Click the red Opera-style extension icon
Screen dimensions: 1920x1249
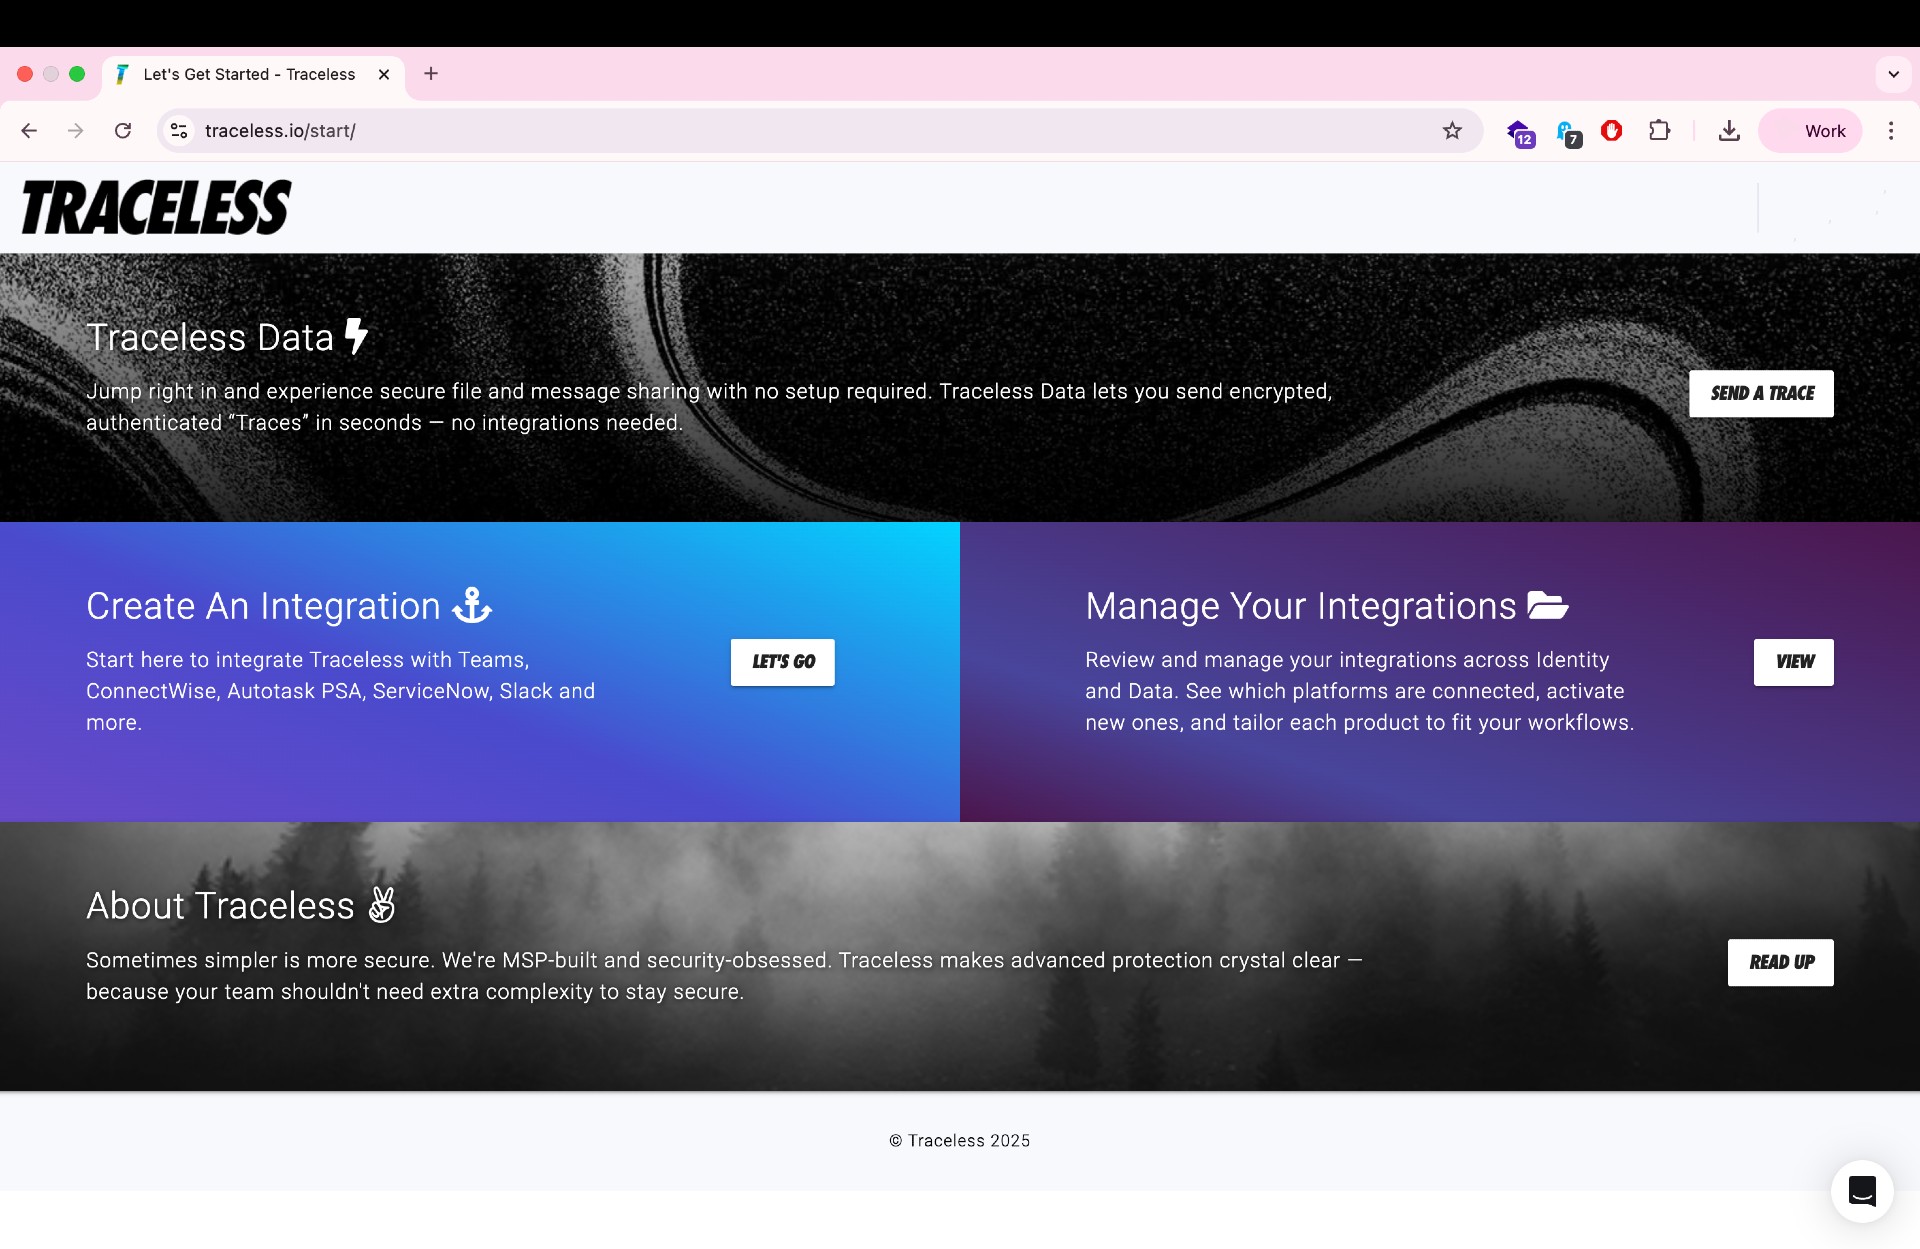pyautogui.click(x=1611, y=131)
